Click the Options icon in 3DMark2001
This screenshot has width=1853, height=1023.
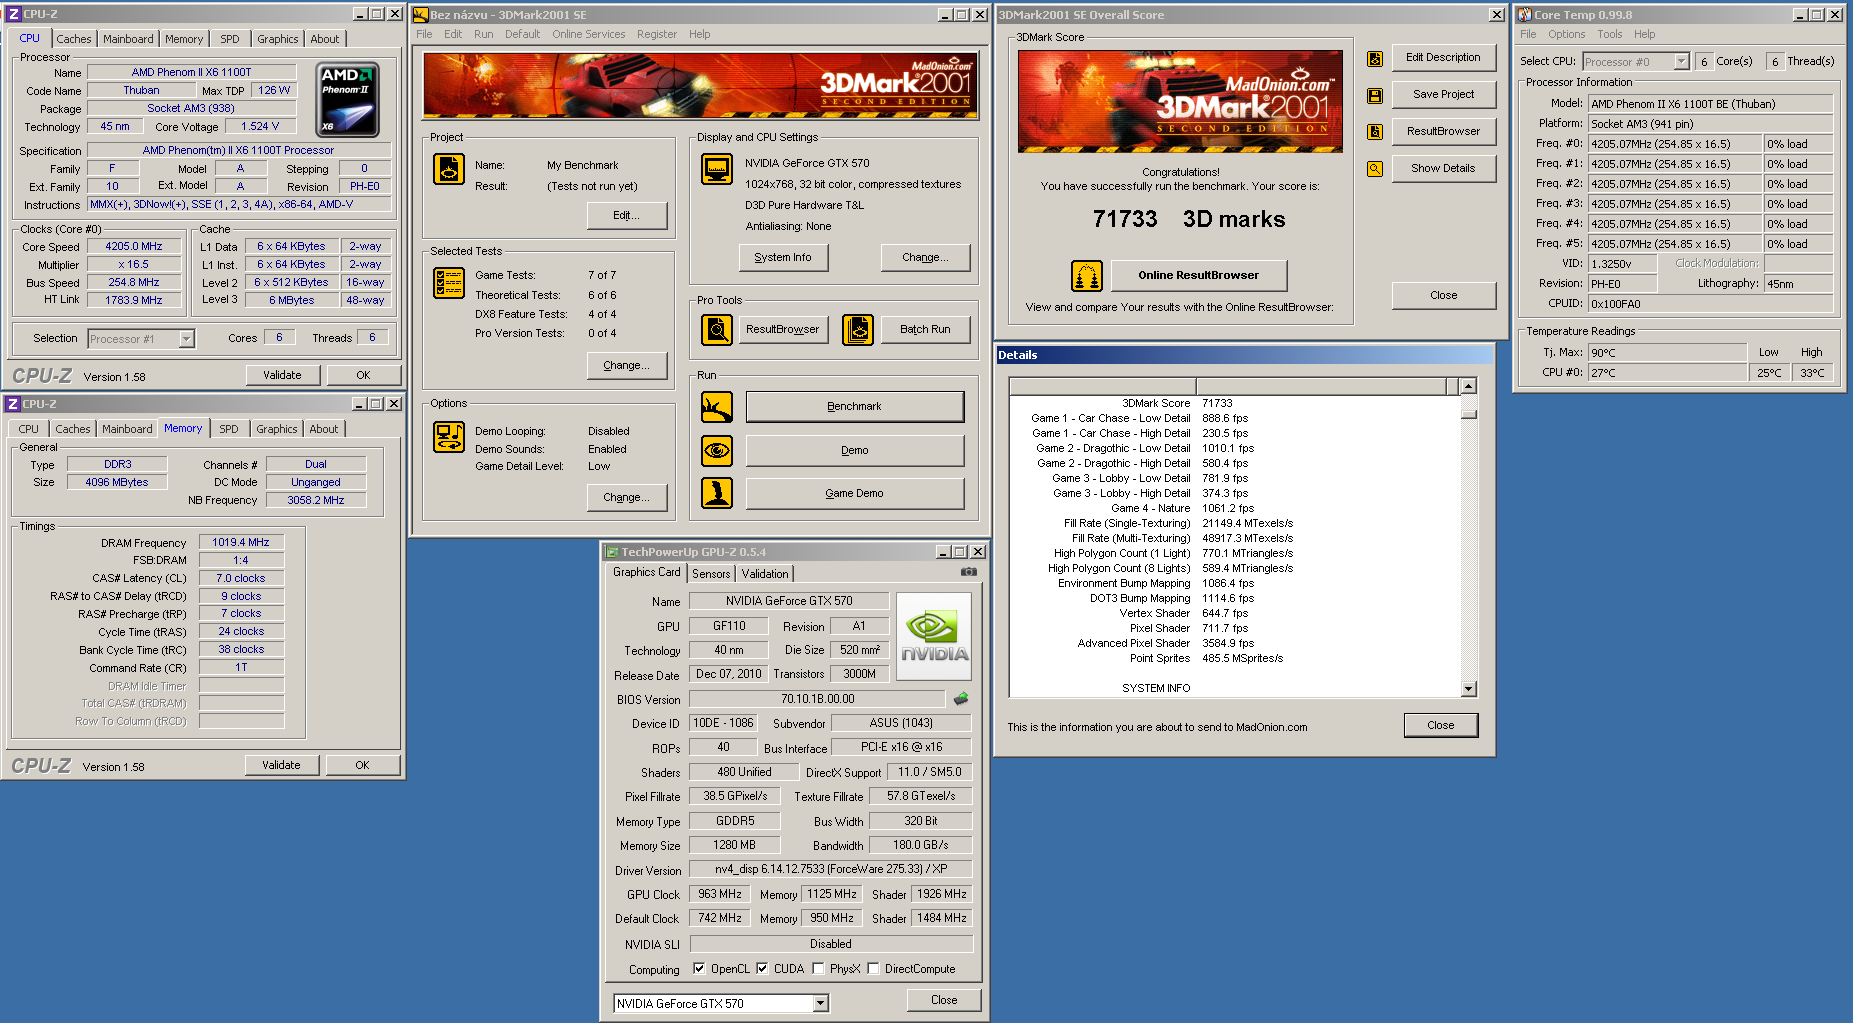(449, 437)
